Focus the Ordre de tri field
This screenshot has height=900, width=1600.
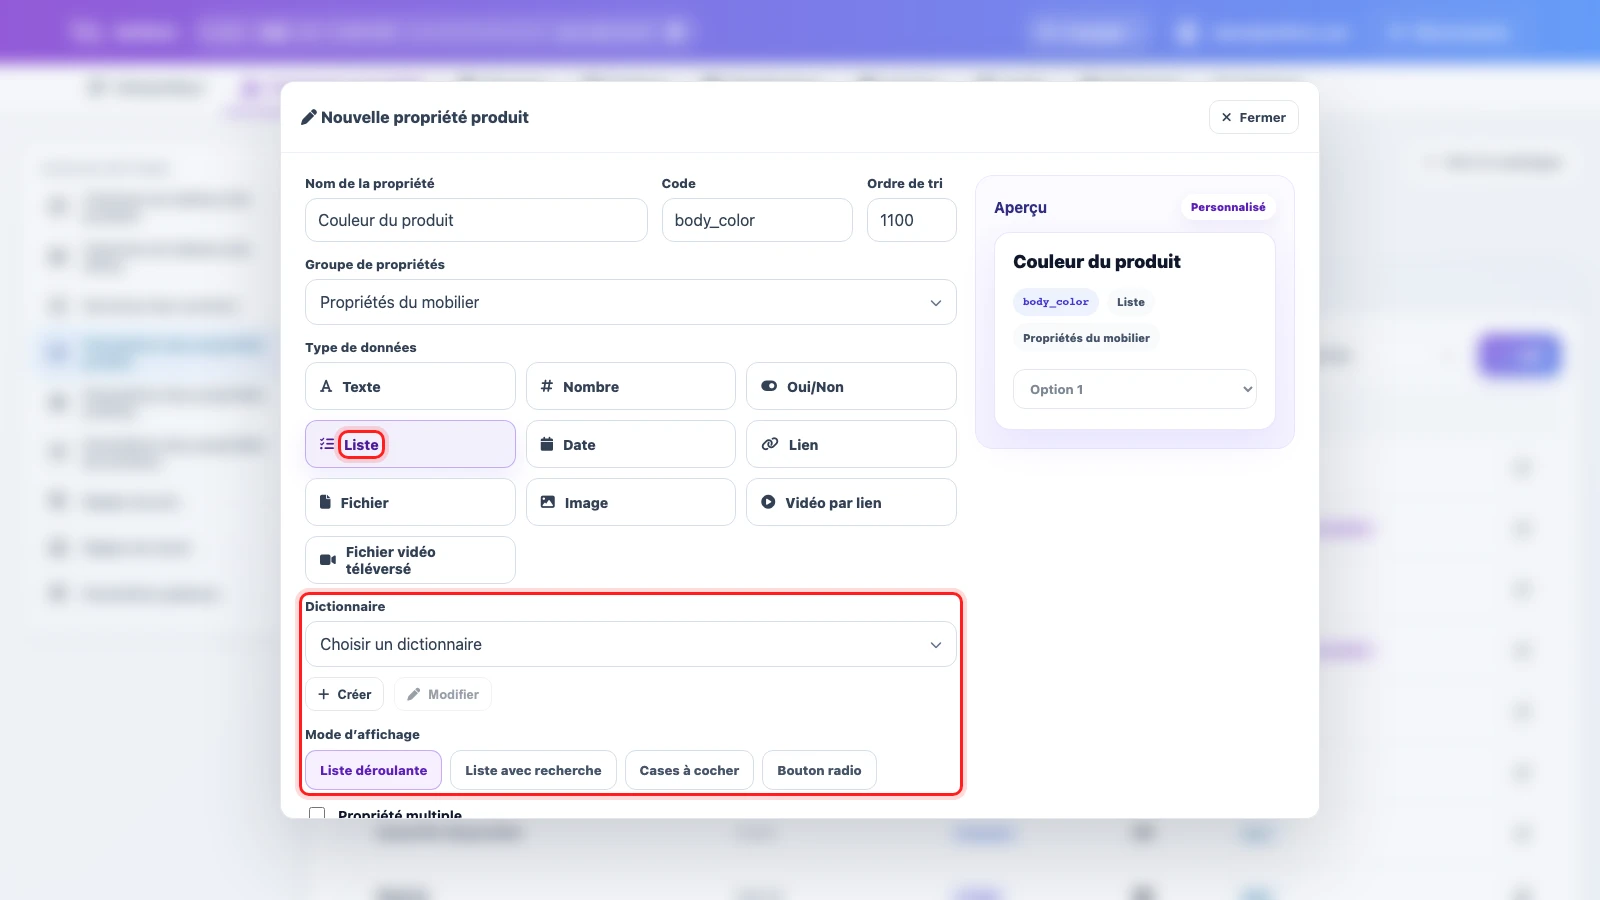click(912, 220)
